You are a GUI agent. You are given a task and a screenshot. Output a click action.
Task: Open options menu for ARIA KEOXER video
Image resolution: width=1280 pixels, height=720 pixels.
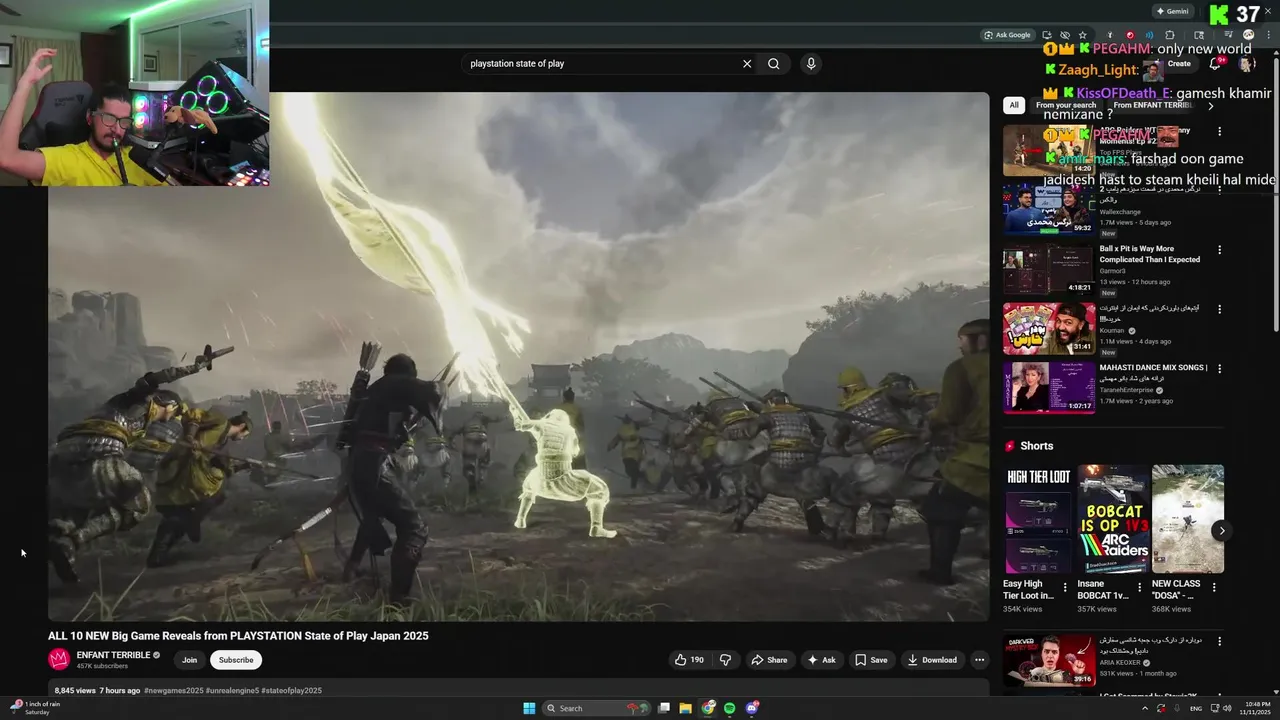pyautogui.click(x=1219, y=641)
